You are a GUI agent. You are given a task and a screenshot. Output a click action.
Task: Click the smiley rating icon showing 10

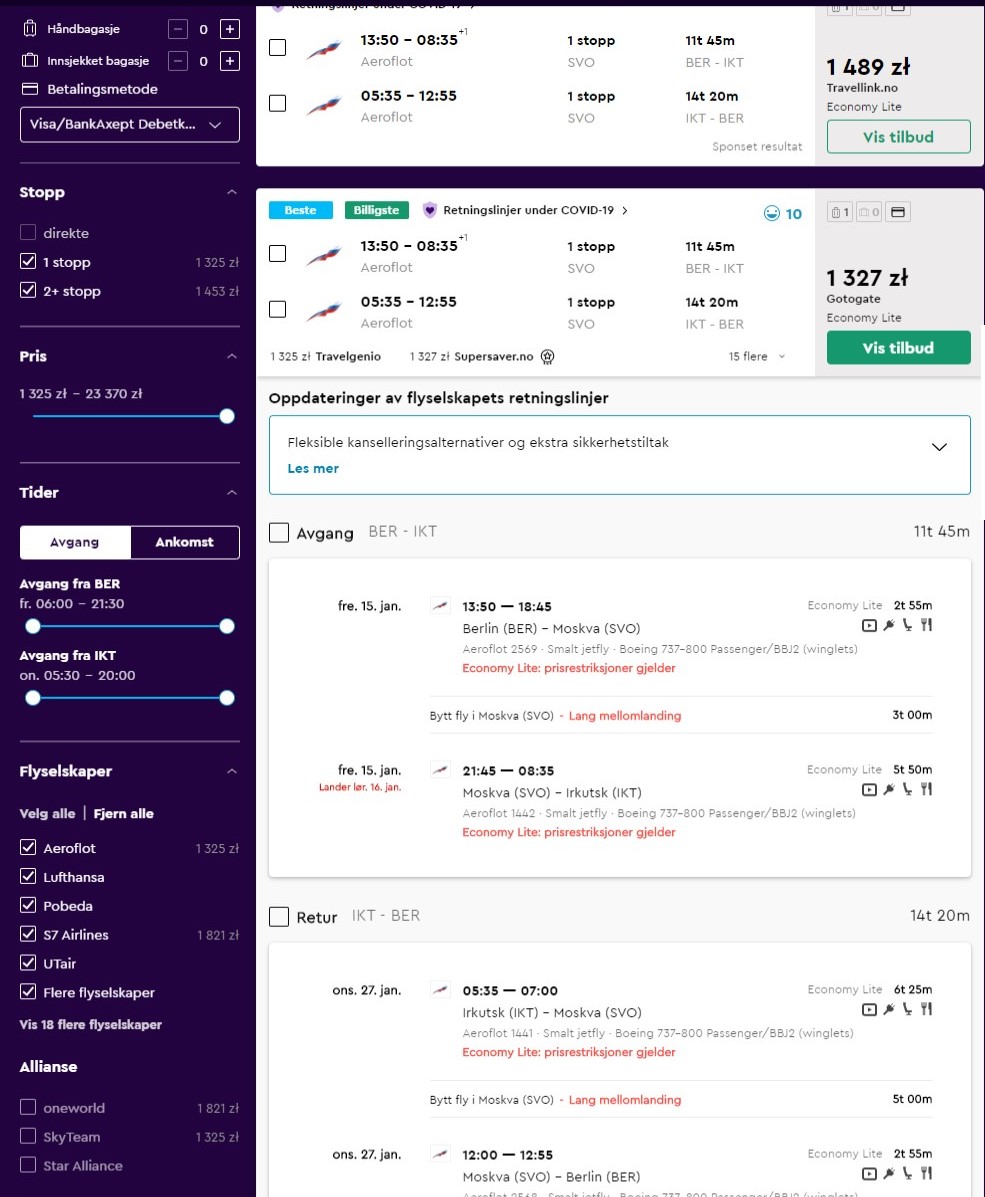click(x=772, y=214)
